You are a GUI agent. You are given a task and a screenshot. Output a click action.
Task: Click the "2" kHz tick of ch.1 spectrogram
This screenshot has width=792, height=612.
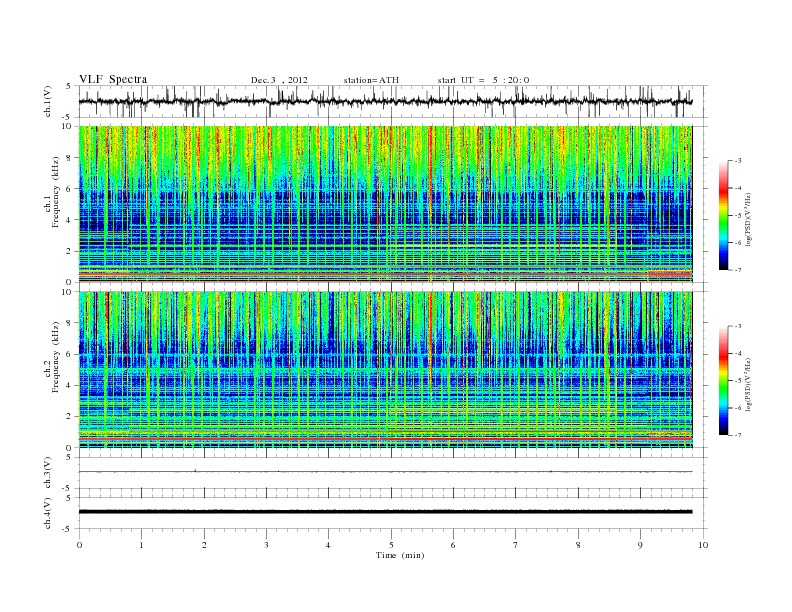[69, 251]
